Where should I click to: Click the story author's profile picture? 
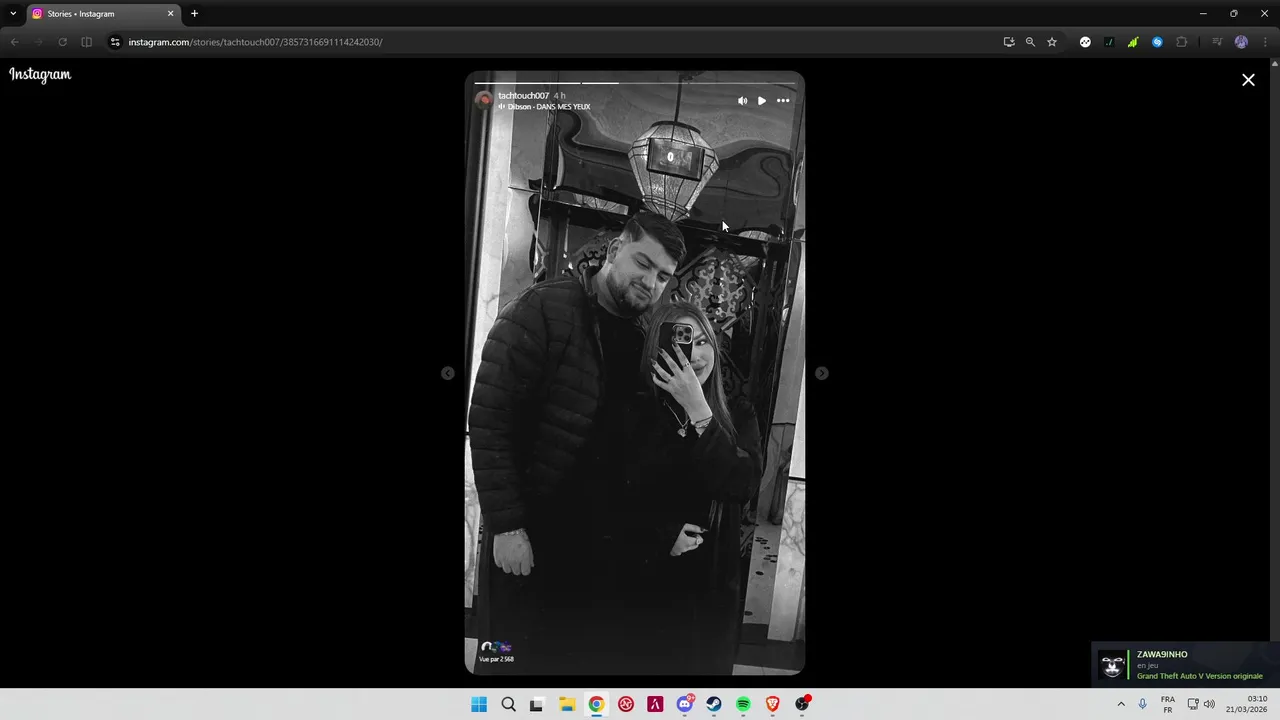click(484, 100)
